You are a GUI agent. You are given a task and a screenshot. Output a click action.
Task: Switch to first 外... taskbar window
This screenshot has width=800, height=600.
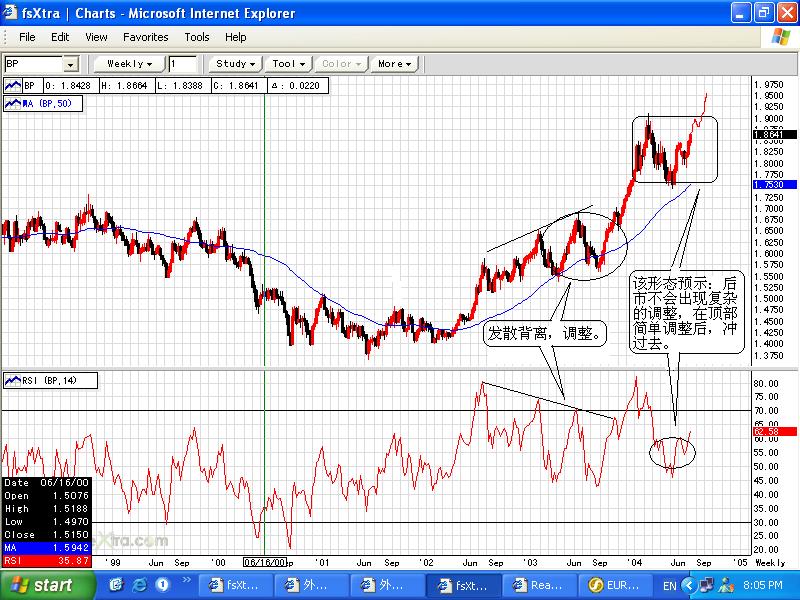(x=310, y=585)
